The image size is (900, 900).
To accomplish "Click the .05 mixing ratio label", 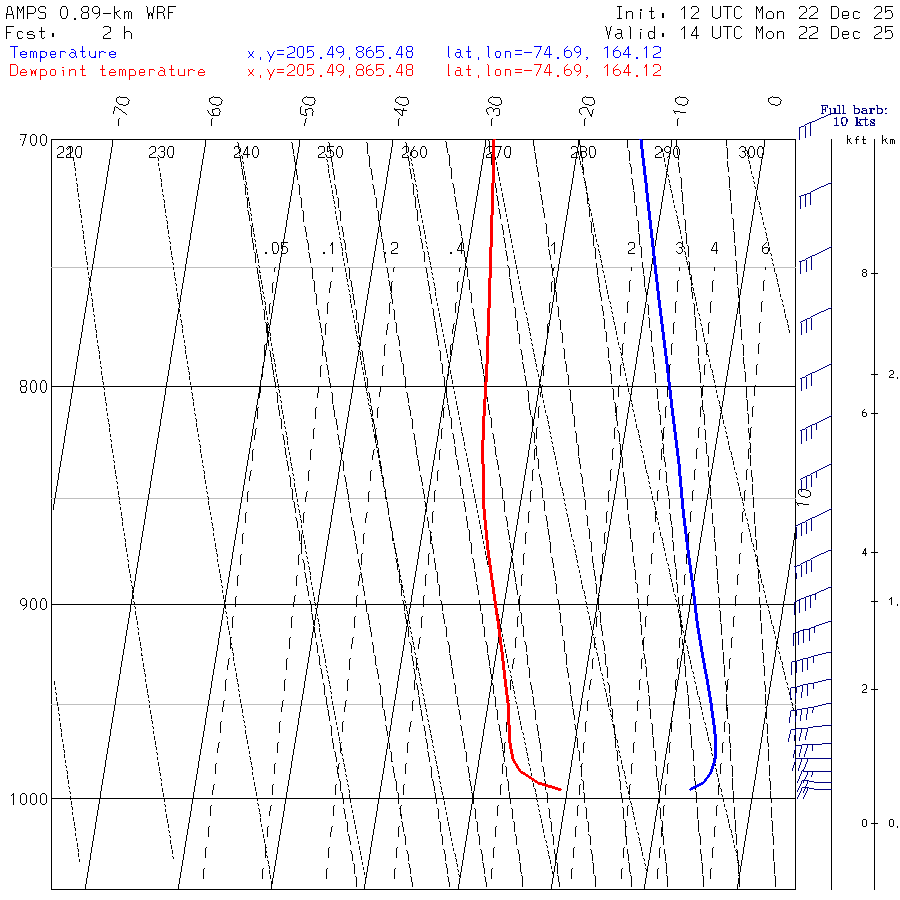I will pos(276,249).
